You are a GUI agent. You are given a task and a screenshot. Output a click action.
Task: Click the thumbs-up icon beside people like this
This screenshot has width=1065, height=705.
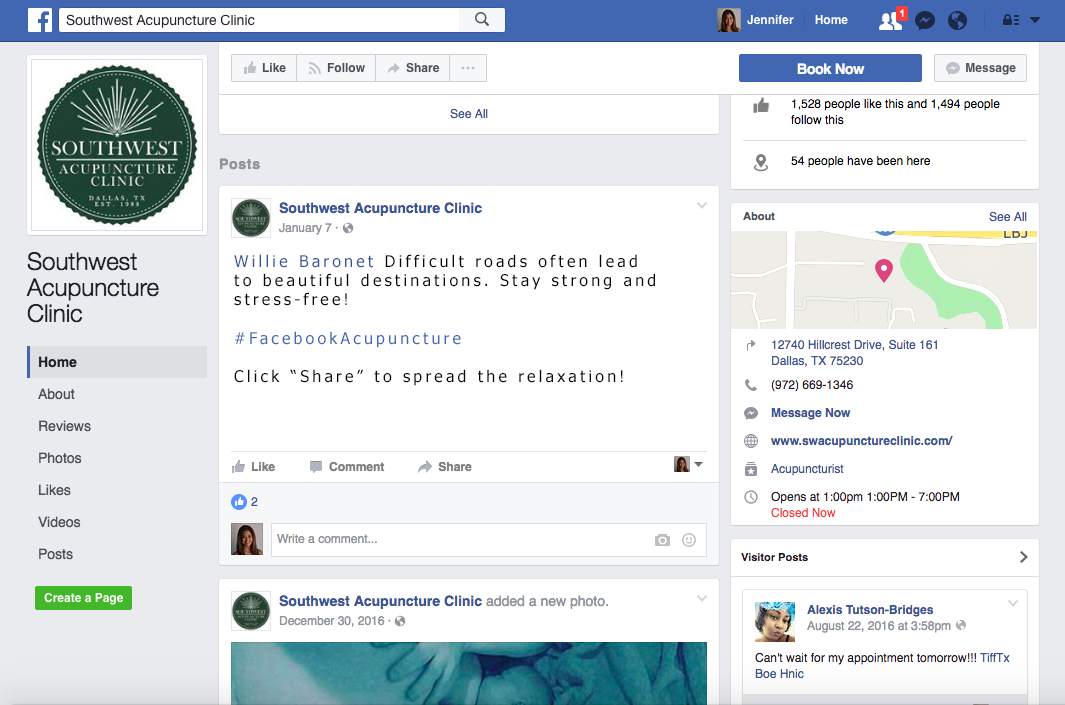(x=761, y=106)
